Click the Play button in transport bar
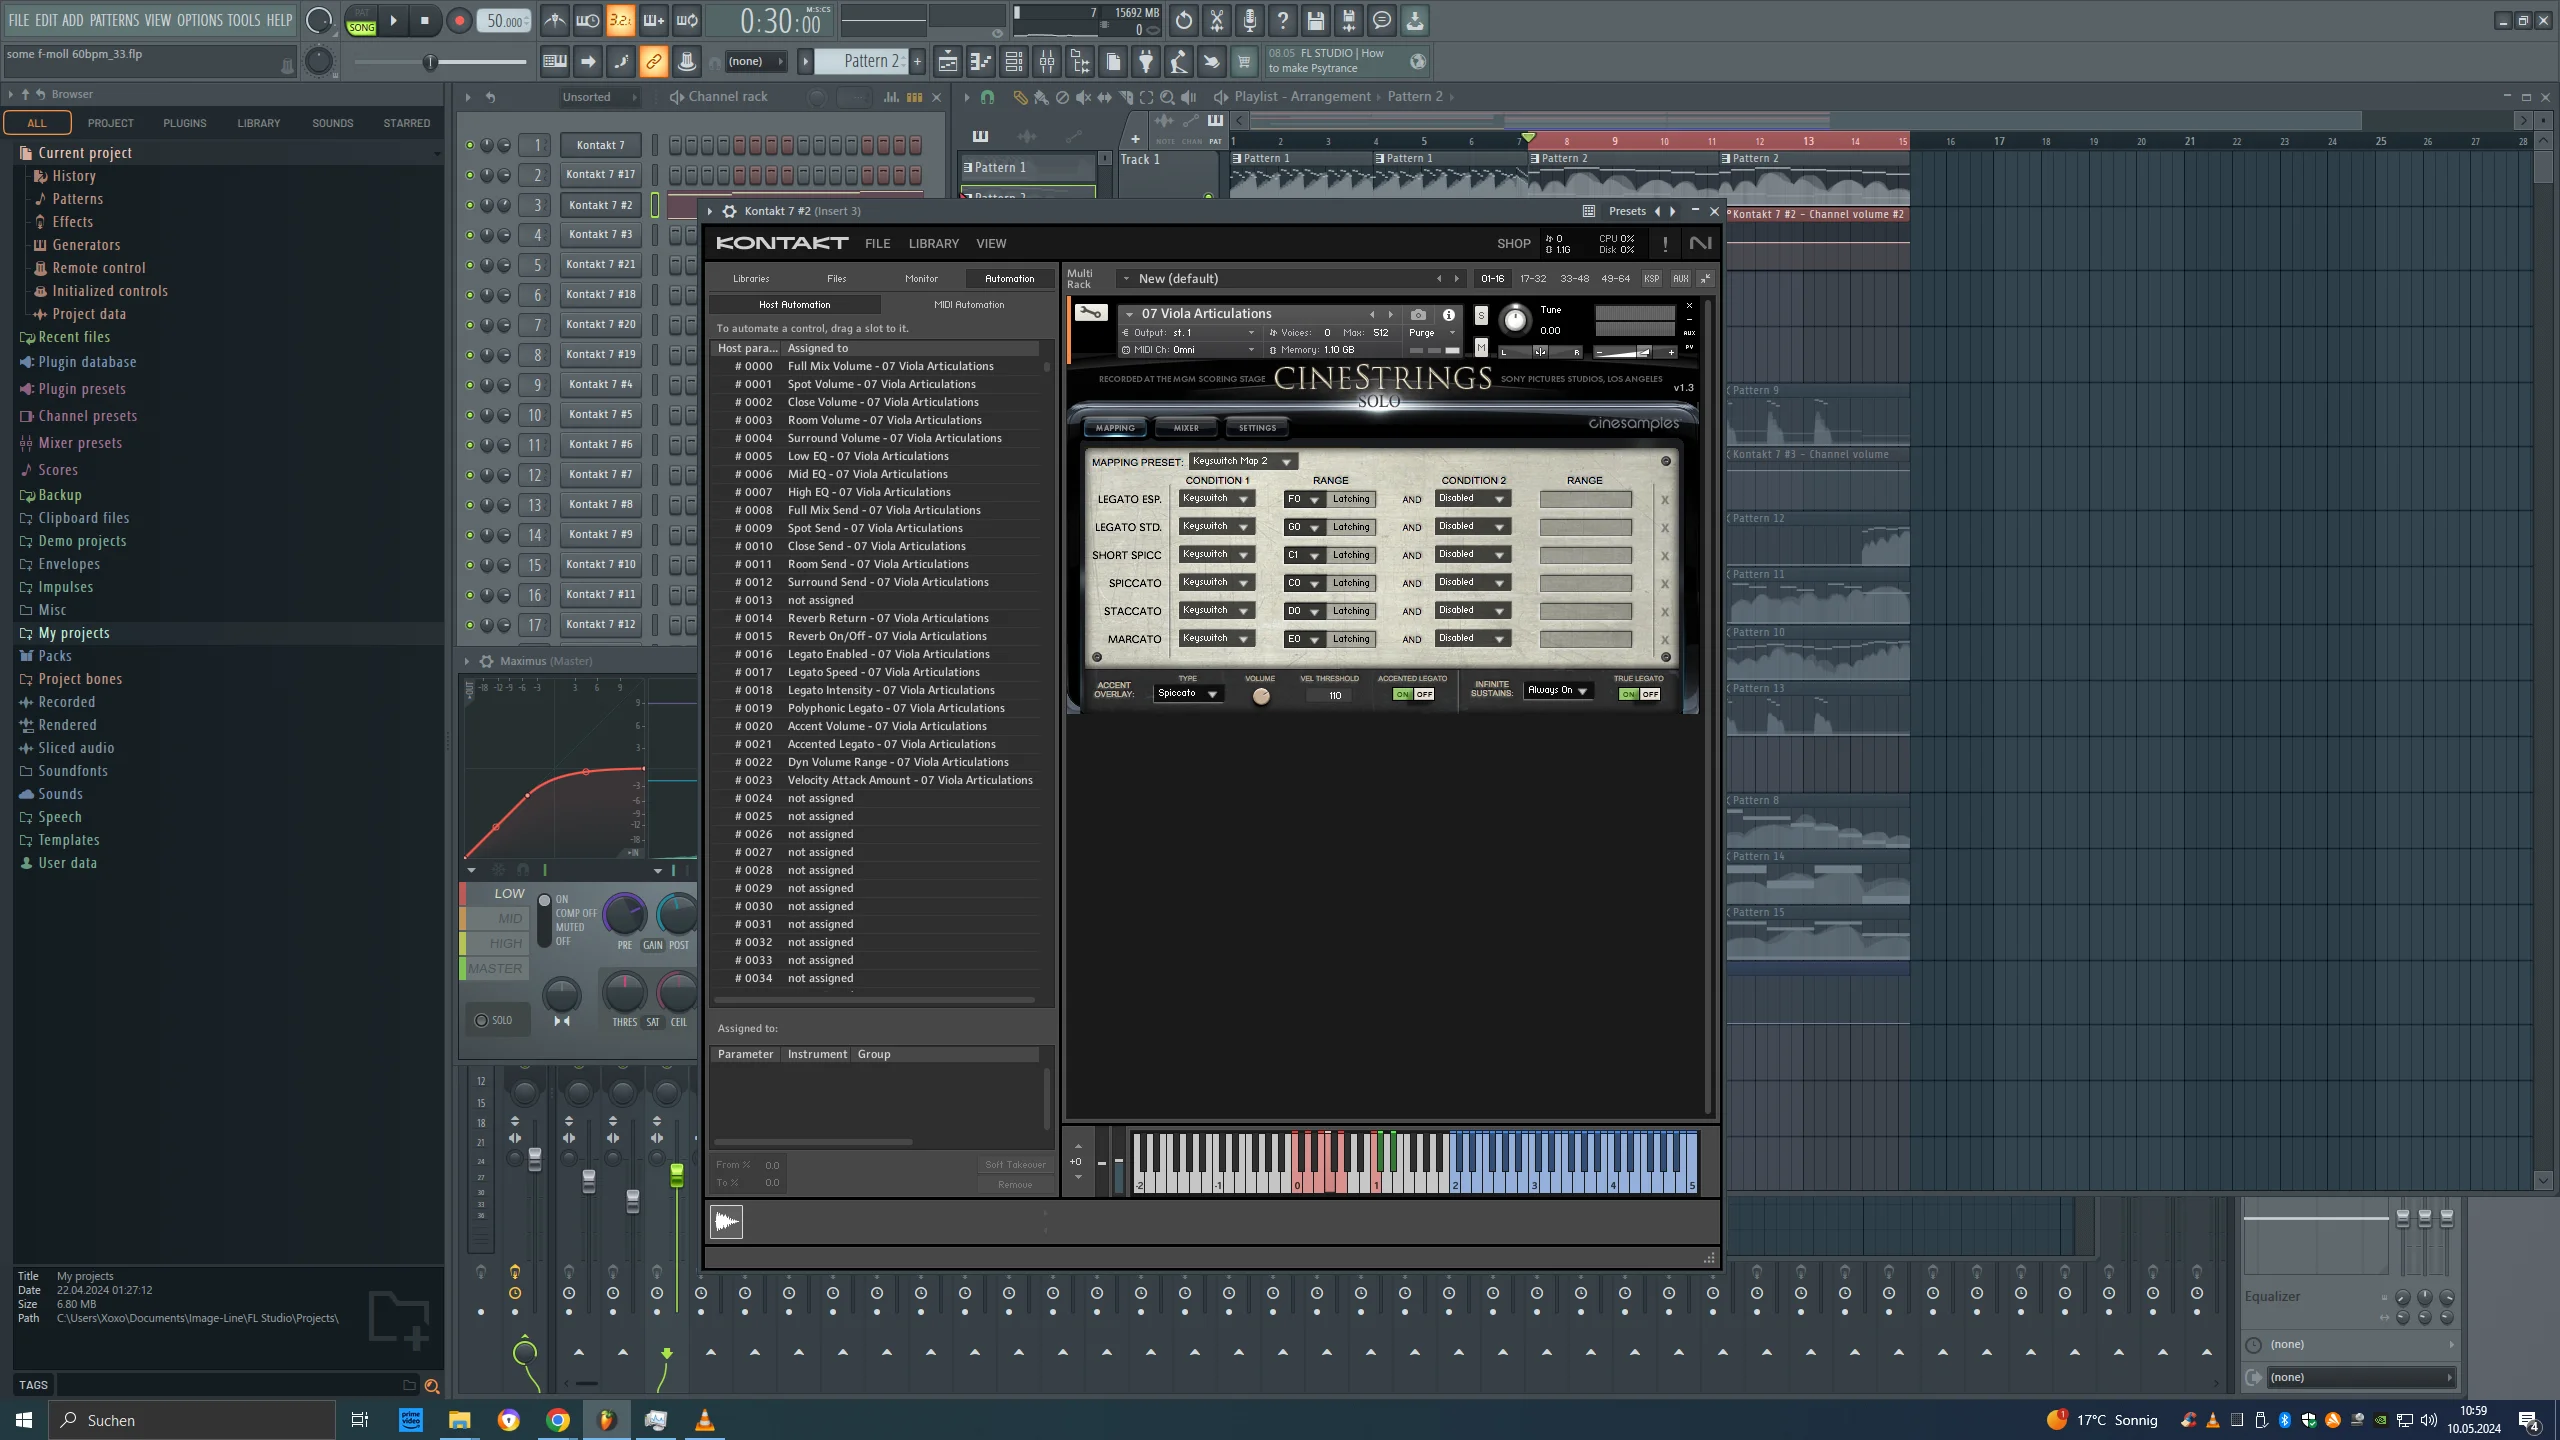The image size is (2560, 1440). [x=393, y=20]
